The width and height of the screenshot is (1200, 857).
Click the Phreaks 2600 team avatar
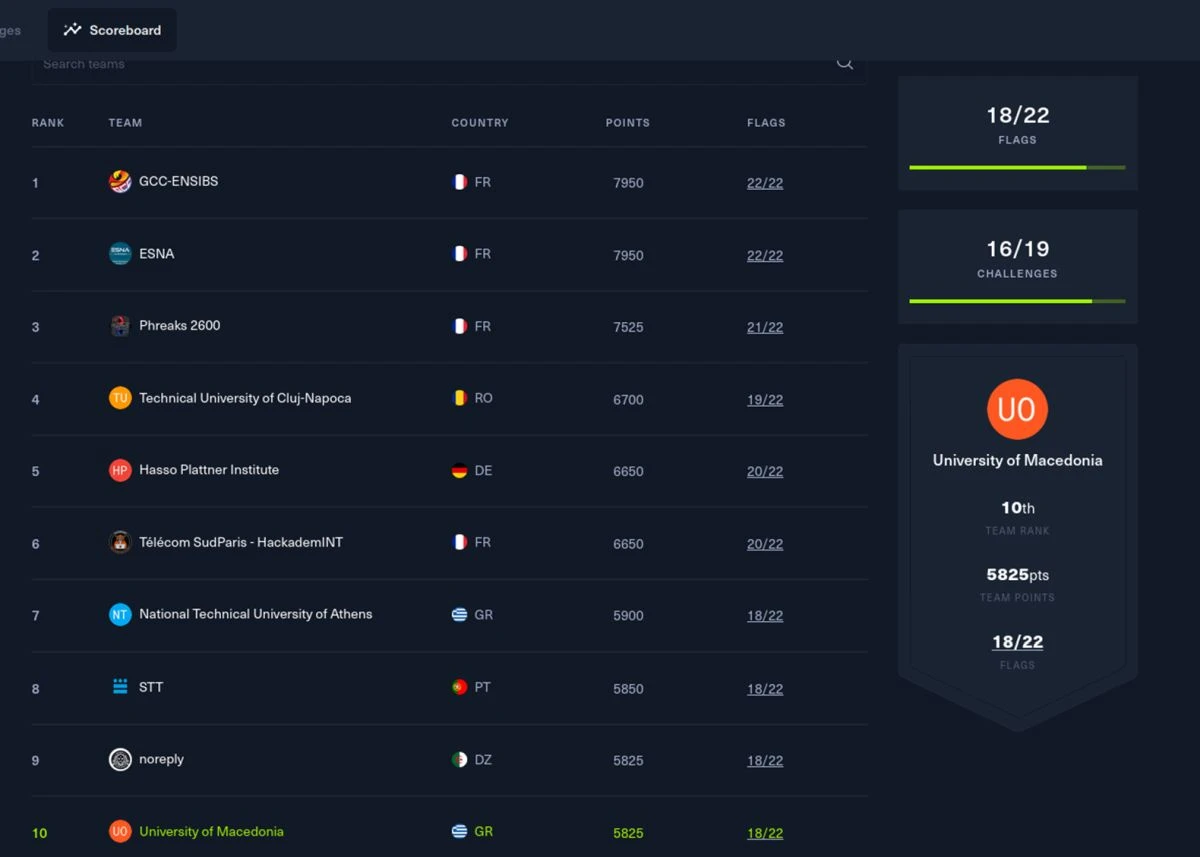click(x=120, y=326)
